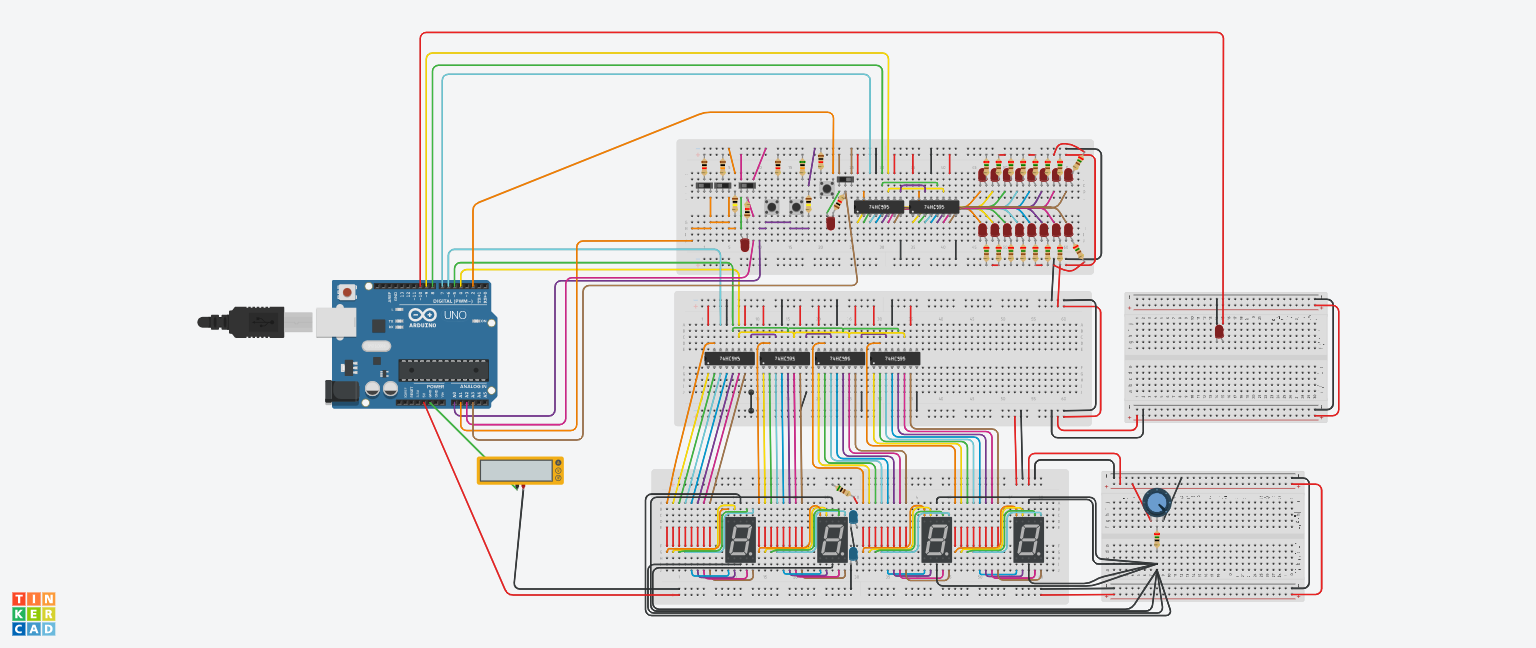Screen dimensions: 1536x648
Task: Select the lone red LED on the right-middle breadboard
Action: pos(1222,330)
